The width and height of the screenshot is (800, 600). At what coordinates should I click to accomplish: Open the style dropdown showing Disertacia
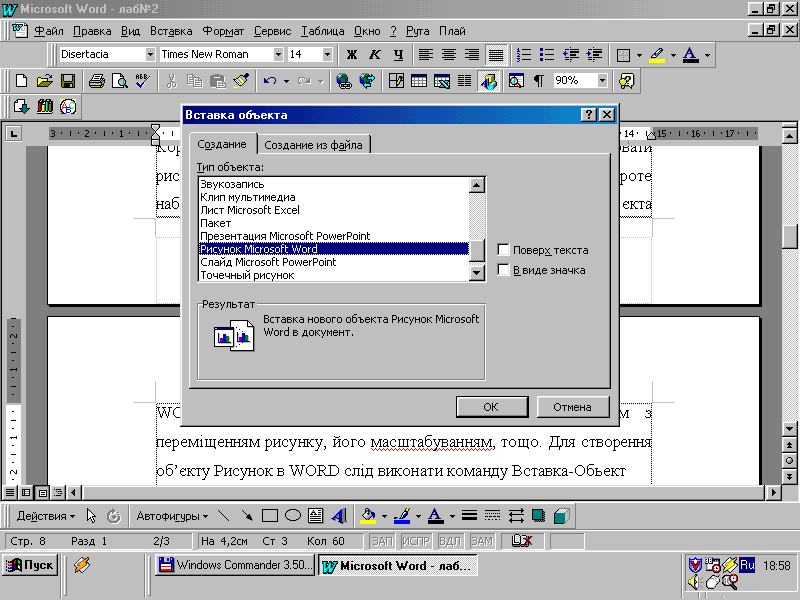pos(150,54)
